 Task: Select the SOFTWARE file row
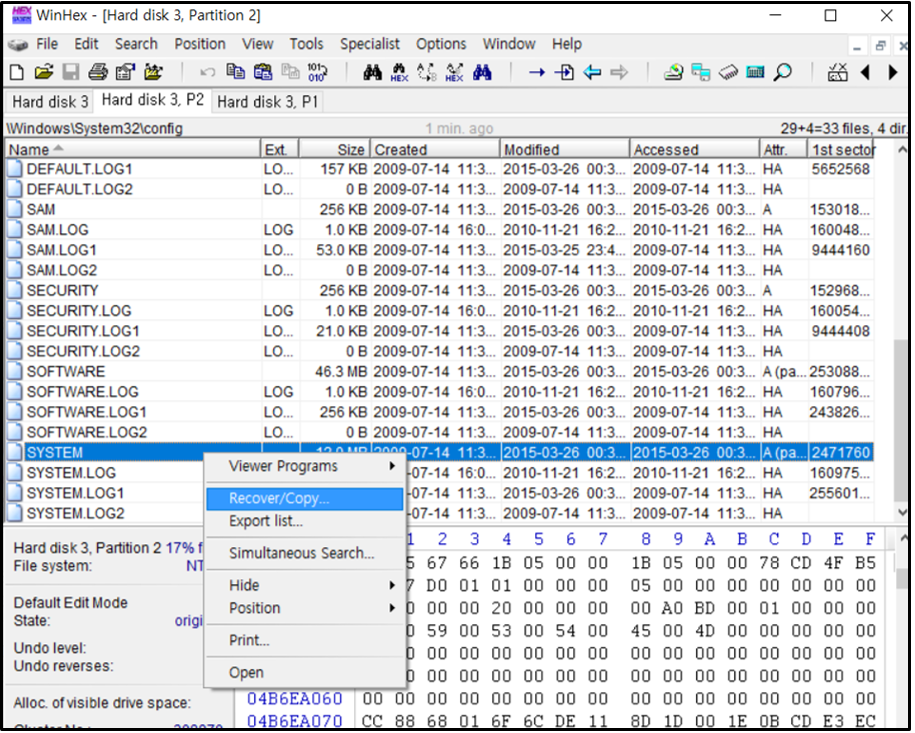click(439, 372)
